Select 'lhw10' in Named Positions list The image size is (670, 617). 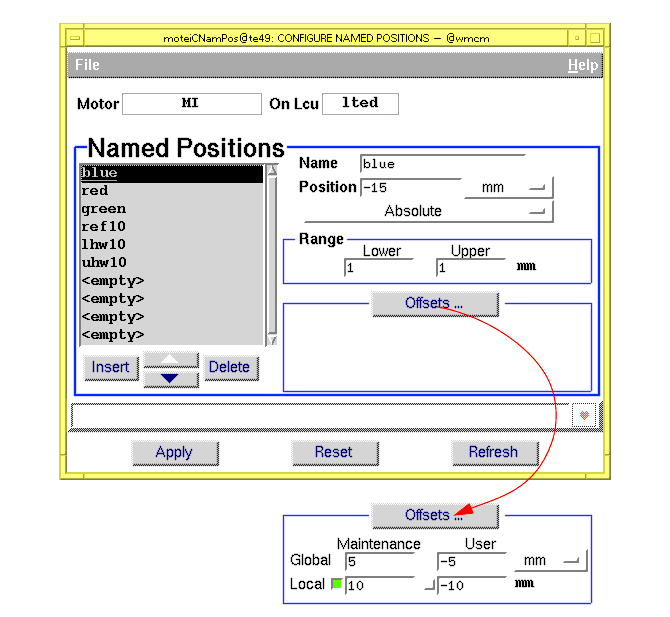pyautogui.click(x=172, y=245)
